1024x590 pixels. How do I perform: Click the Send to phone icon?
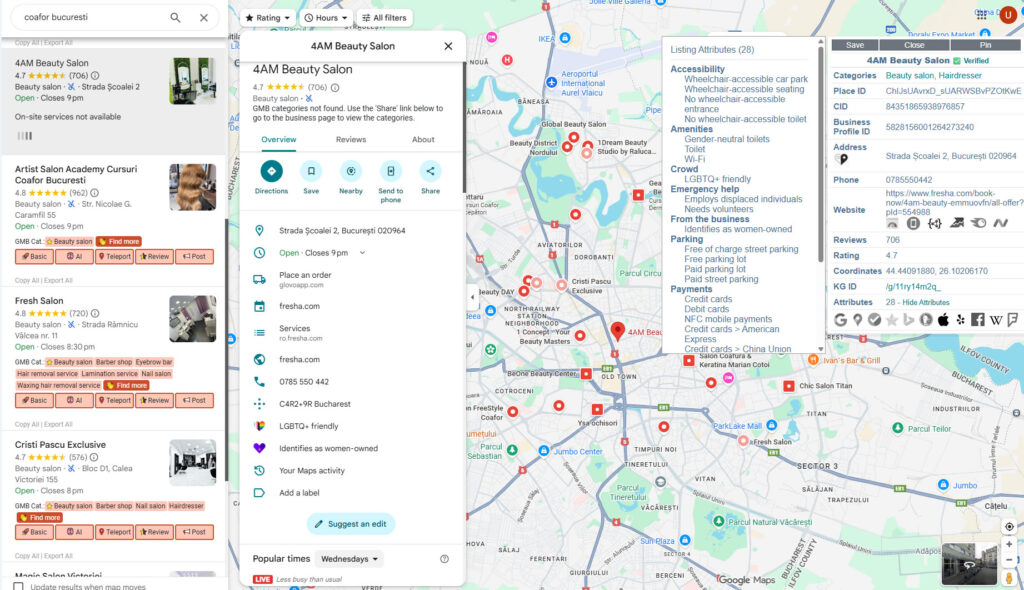pyautogui.click(x=391, y=171)
